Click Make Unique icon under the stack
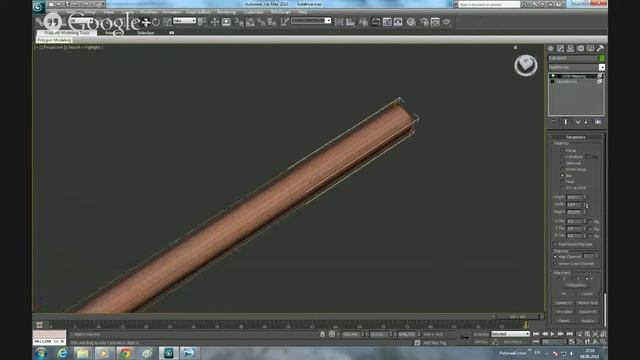 click(x=578, y=122)
